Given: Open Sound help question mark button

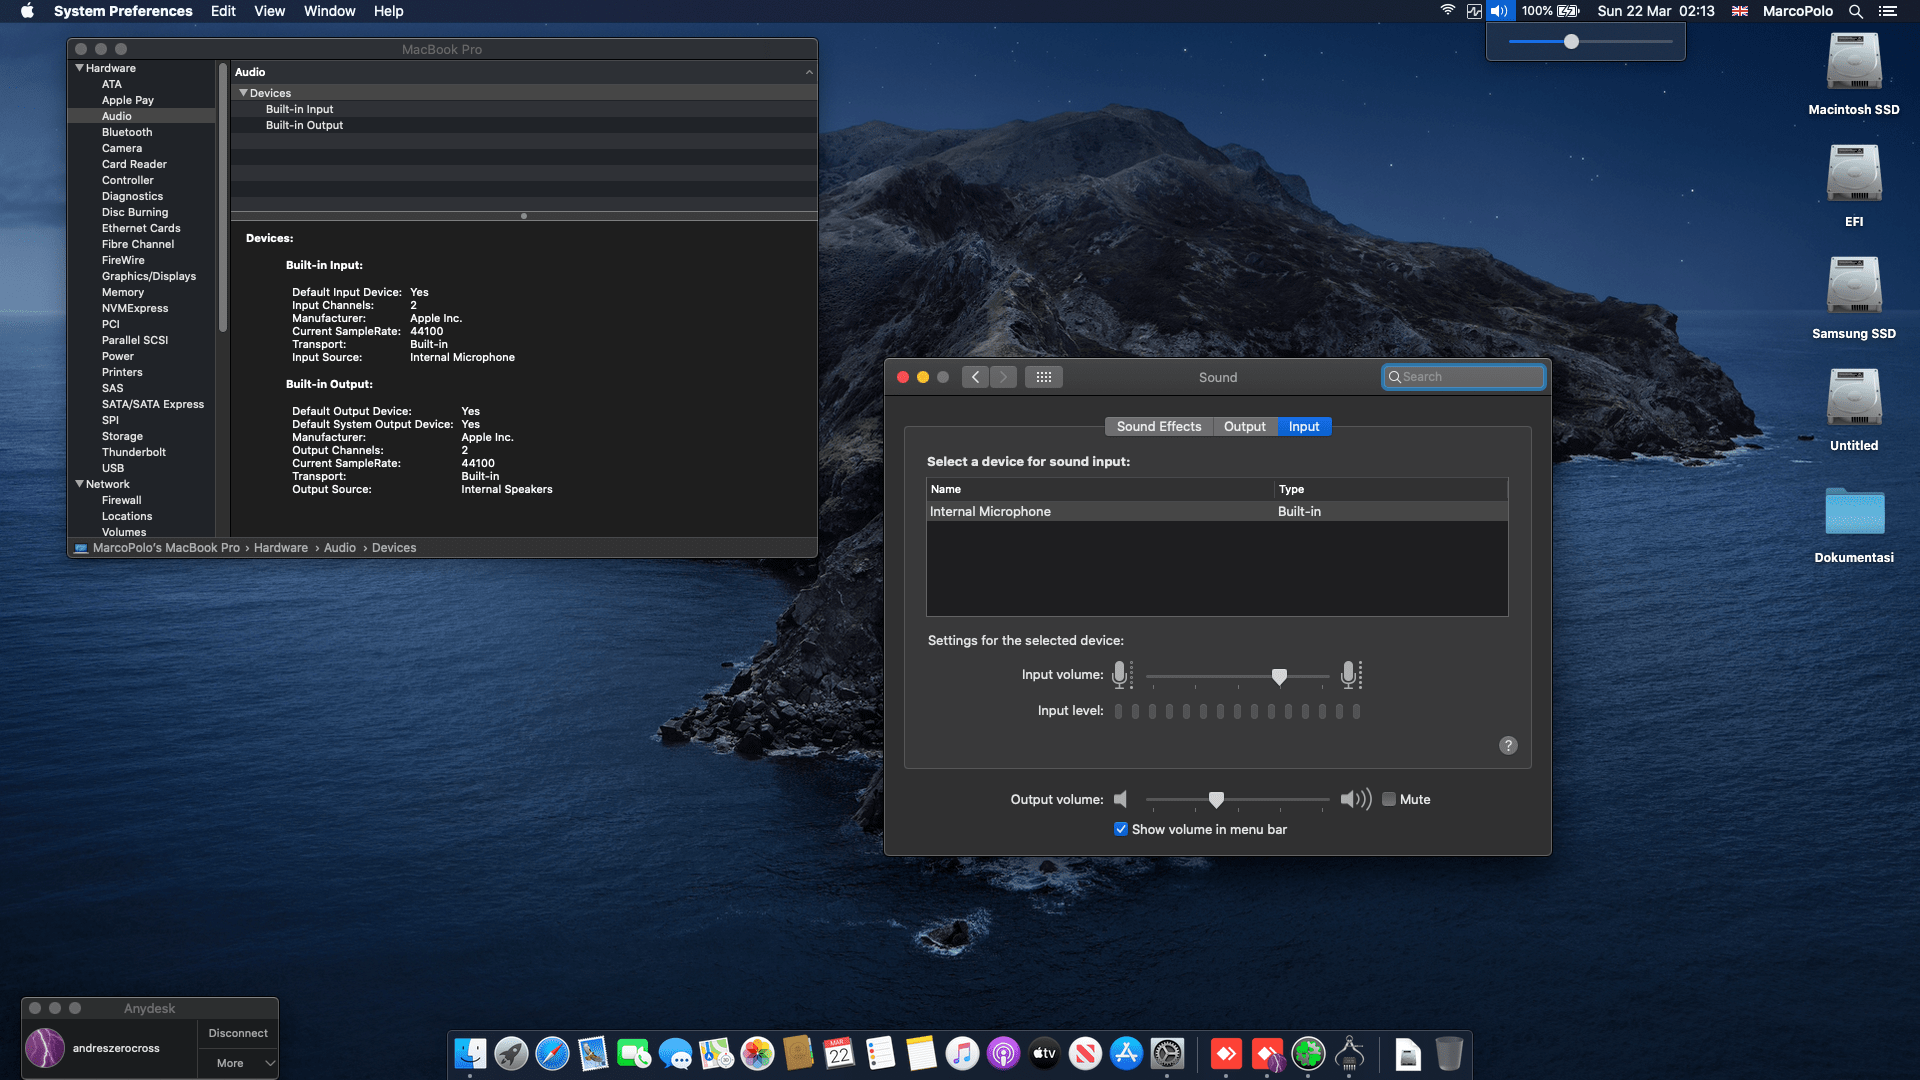Looking at the screenshot, I should tap(1508, 746).
